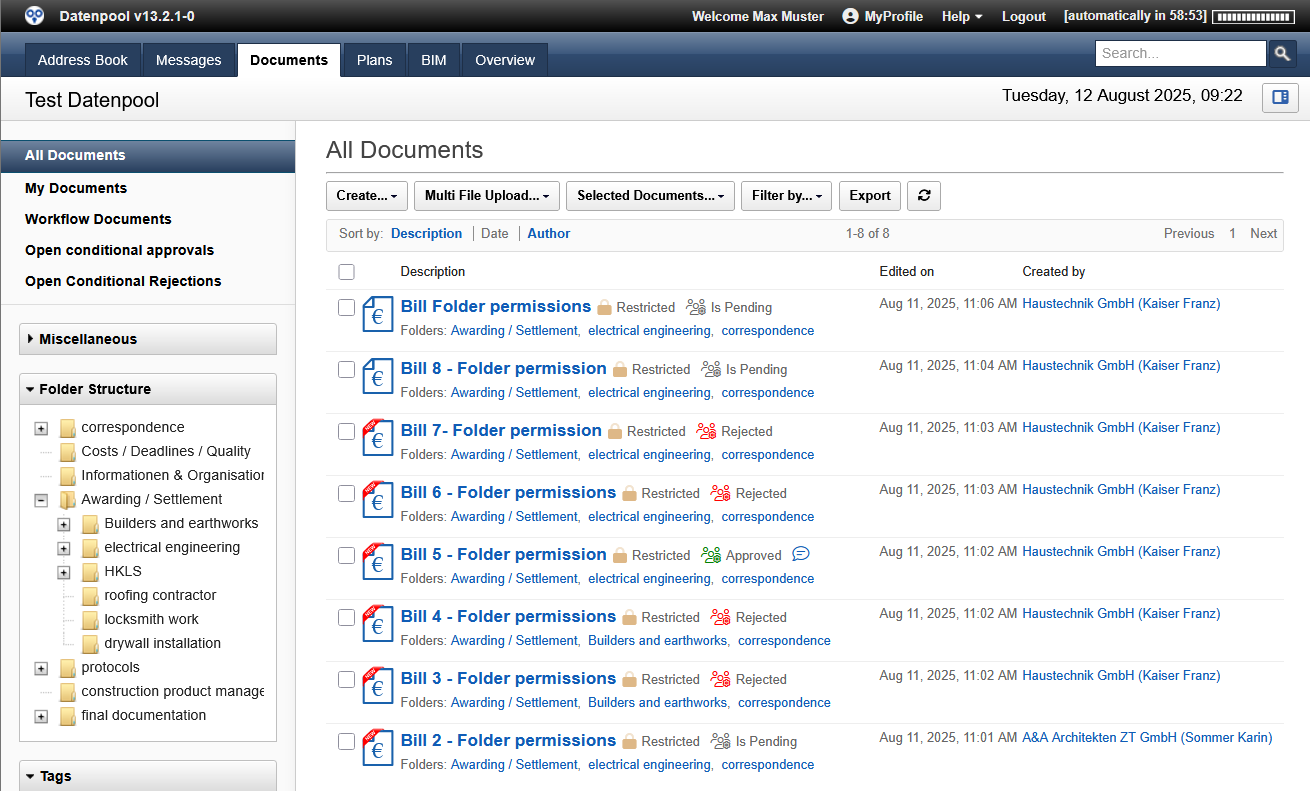
Task: Open the Create... dropdown
Action: pyautogui.click(x=366, y=196)
